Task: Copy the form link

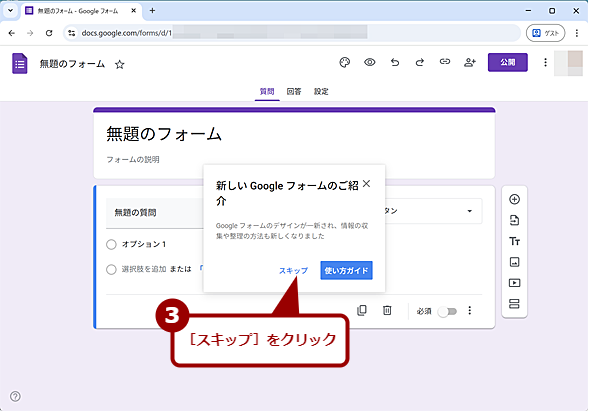Action: pyautogui.click(x=445, y=62)
